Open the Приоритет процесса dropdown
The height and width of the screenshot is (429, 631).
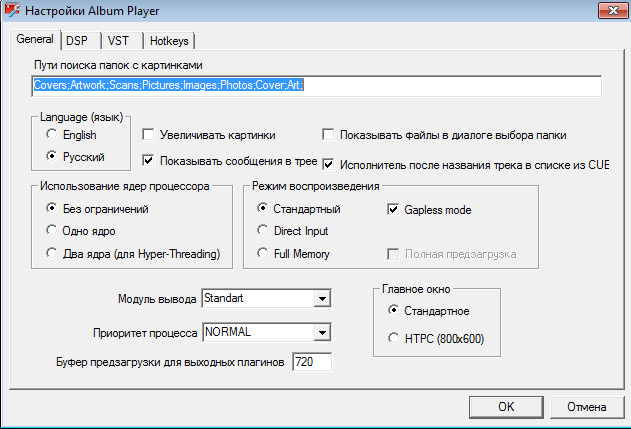[266, 332]
